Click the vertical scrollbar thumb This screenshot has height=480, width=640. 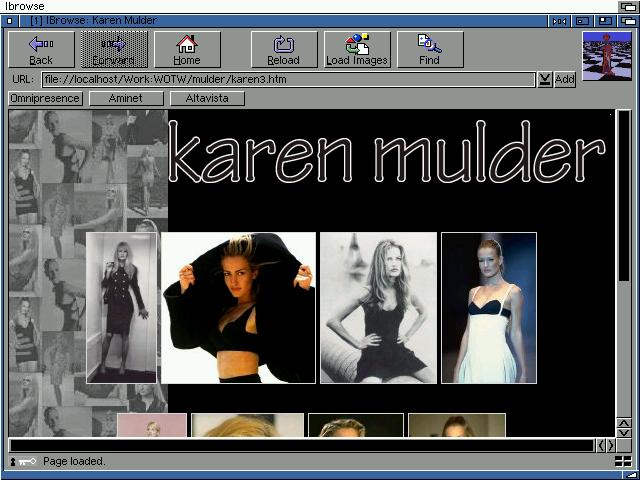(x=624, y=195)
